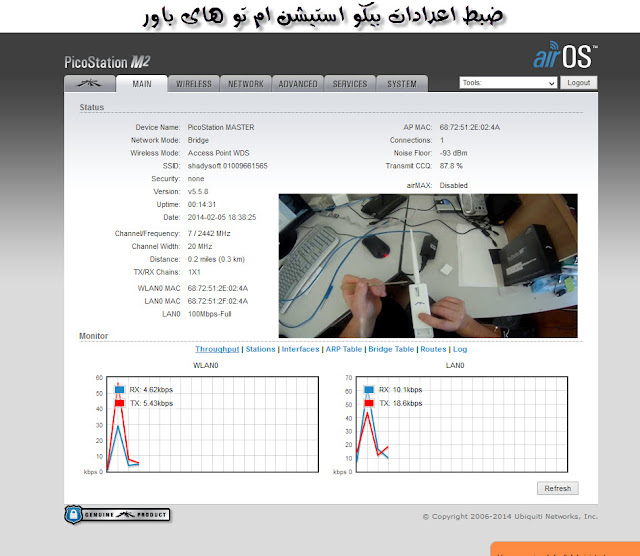
Task: Select Device Name value PicoStation MASTER
Action: (221, 127)
